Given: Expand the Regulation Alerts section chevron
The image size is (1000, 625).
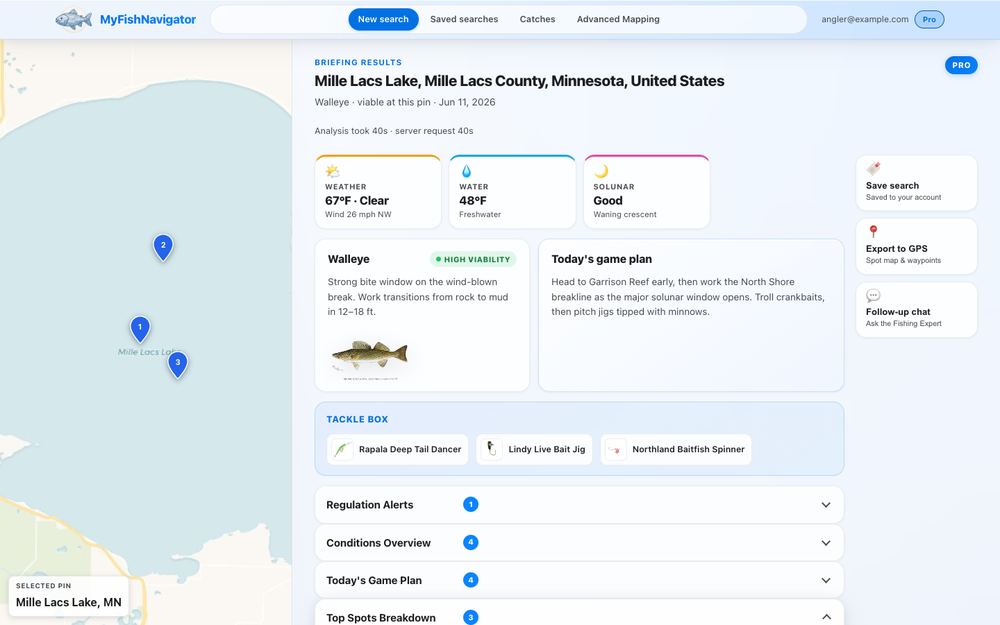Looking at the screenshot, I should pyautogui.click(x=826, y=505).
